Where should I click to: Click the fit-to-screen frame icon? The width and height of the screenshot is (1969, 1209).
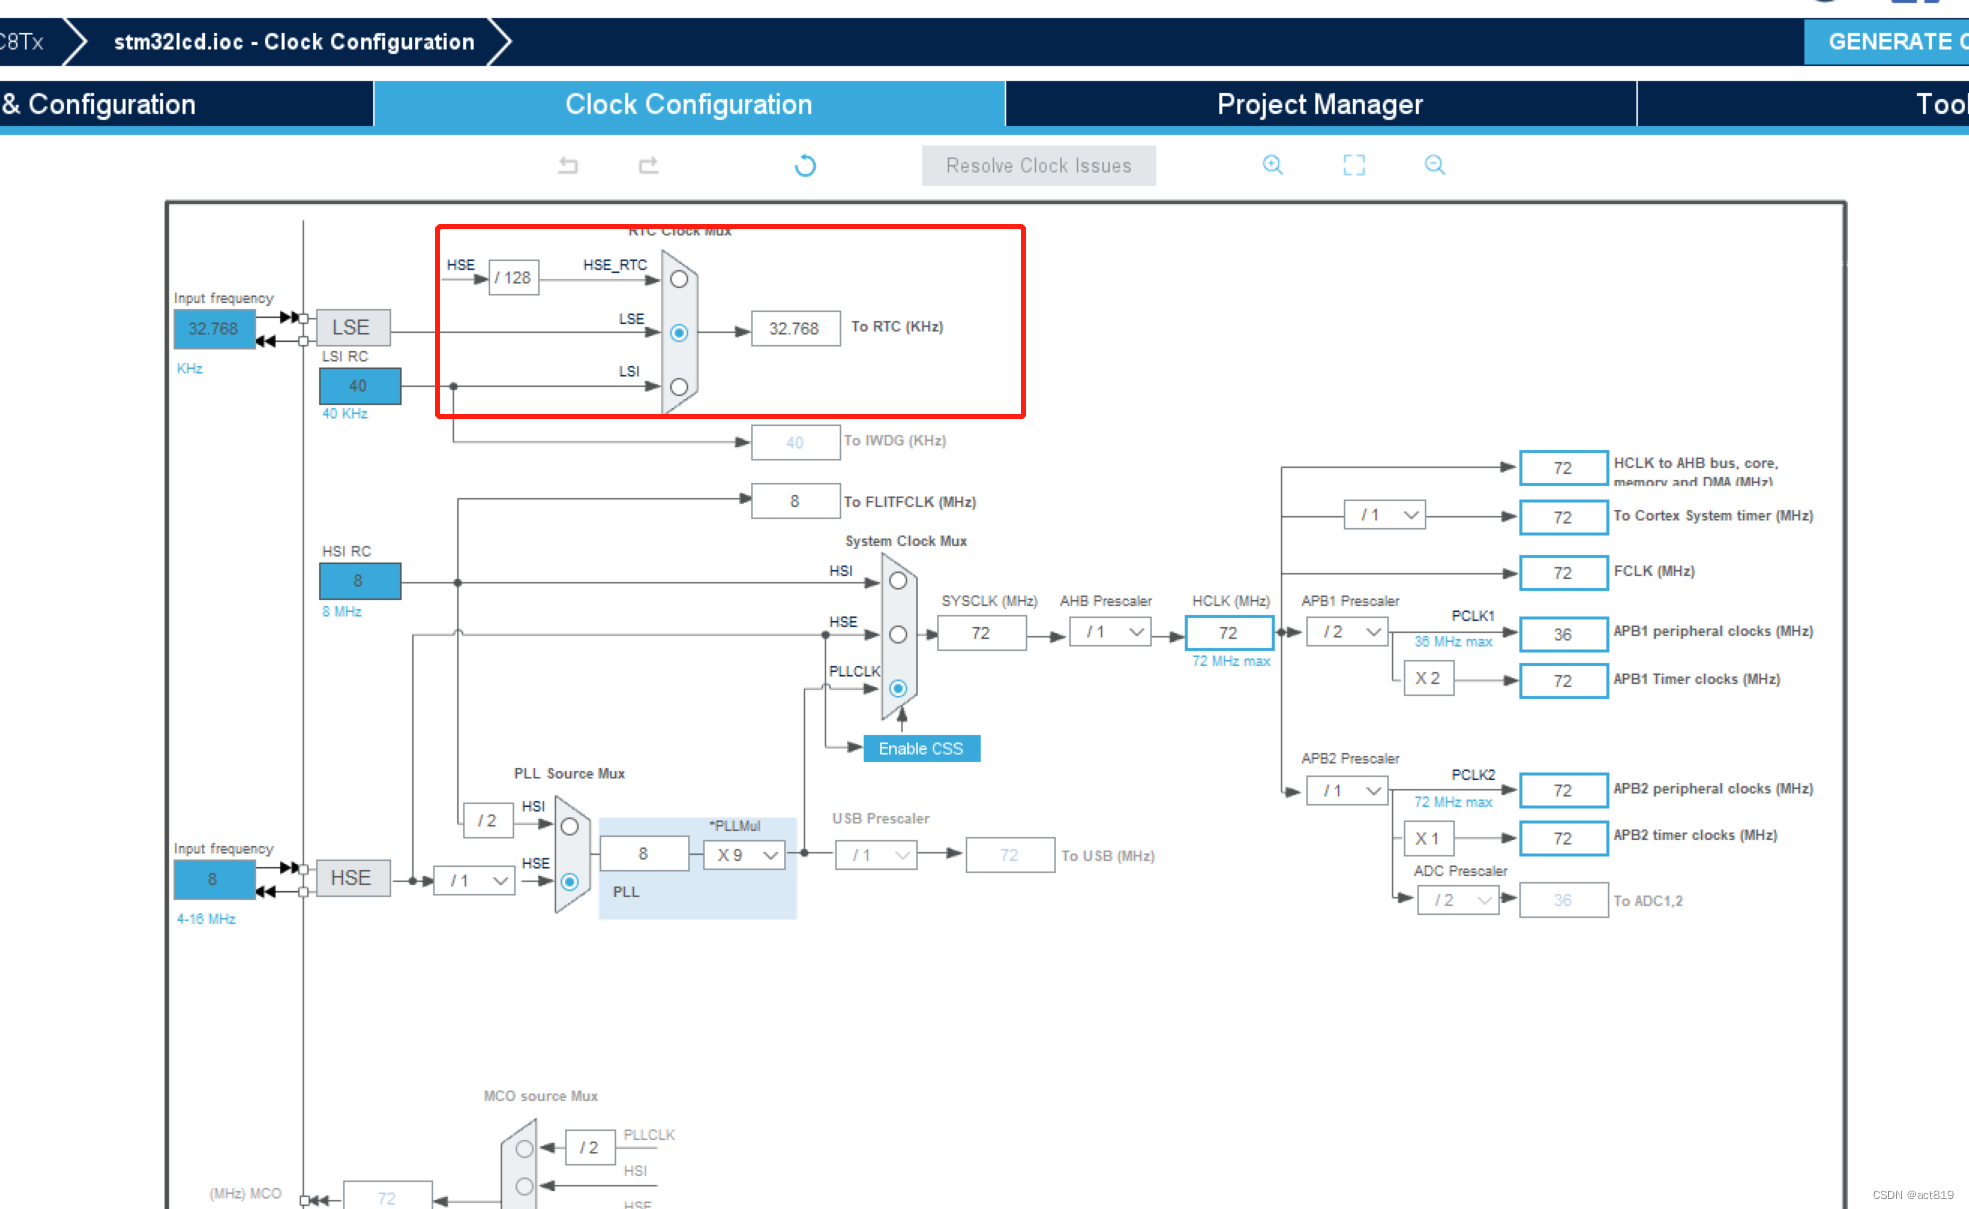click(x=1353, y=165)
